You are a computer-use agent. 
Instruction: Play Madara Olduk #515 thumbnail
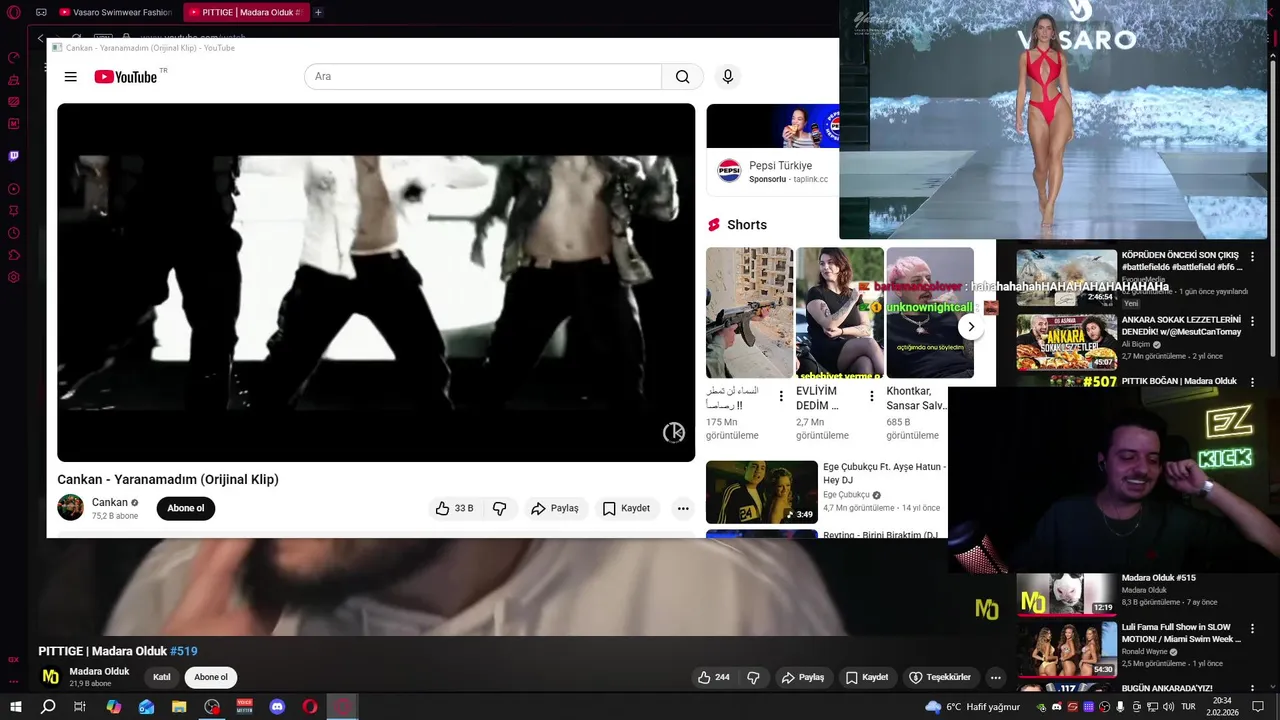[x=1066, y=594]
